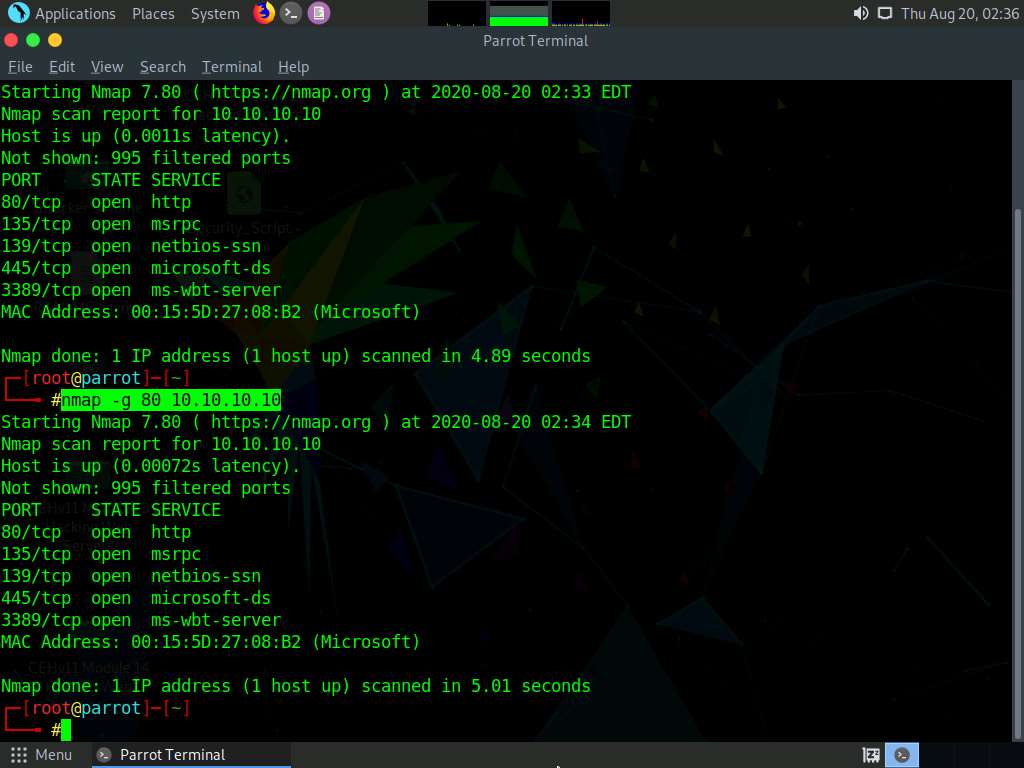Click the terminal vertical scrollbar

1017,472
